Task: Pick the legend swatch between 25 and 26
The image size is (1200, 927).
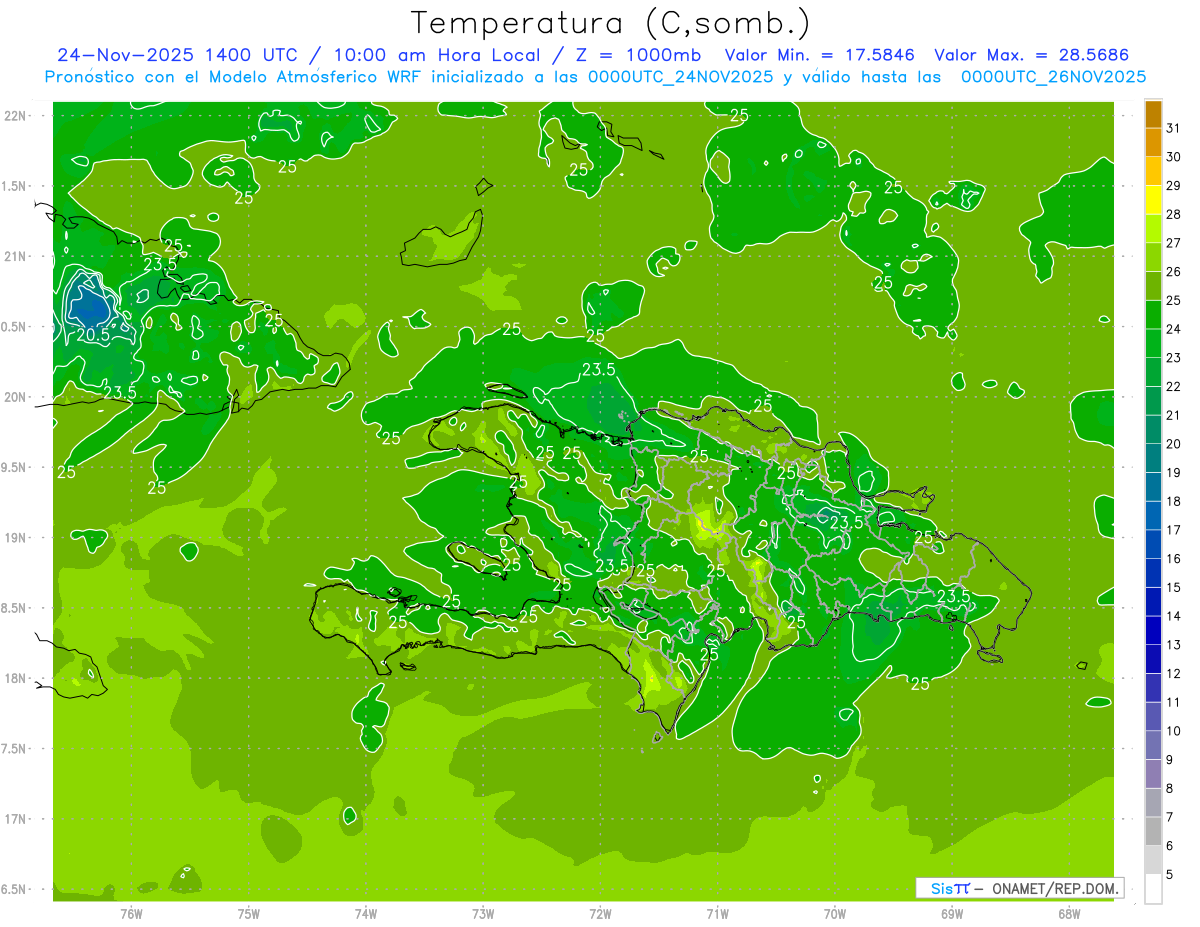Action: click(x=1153, y=286)
